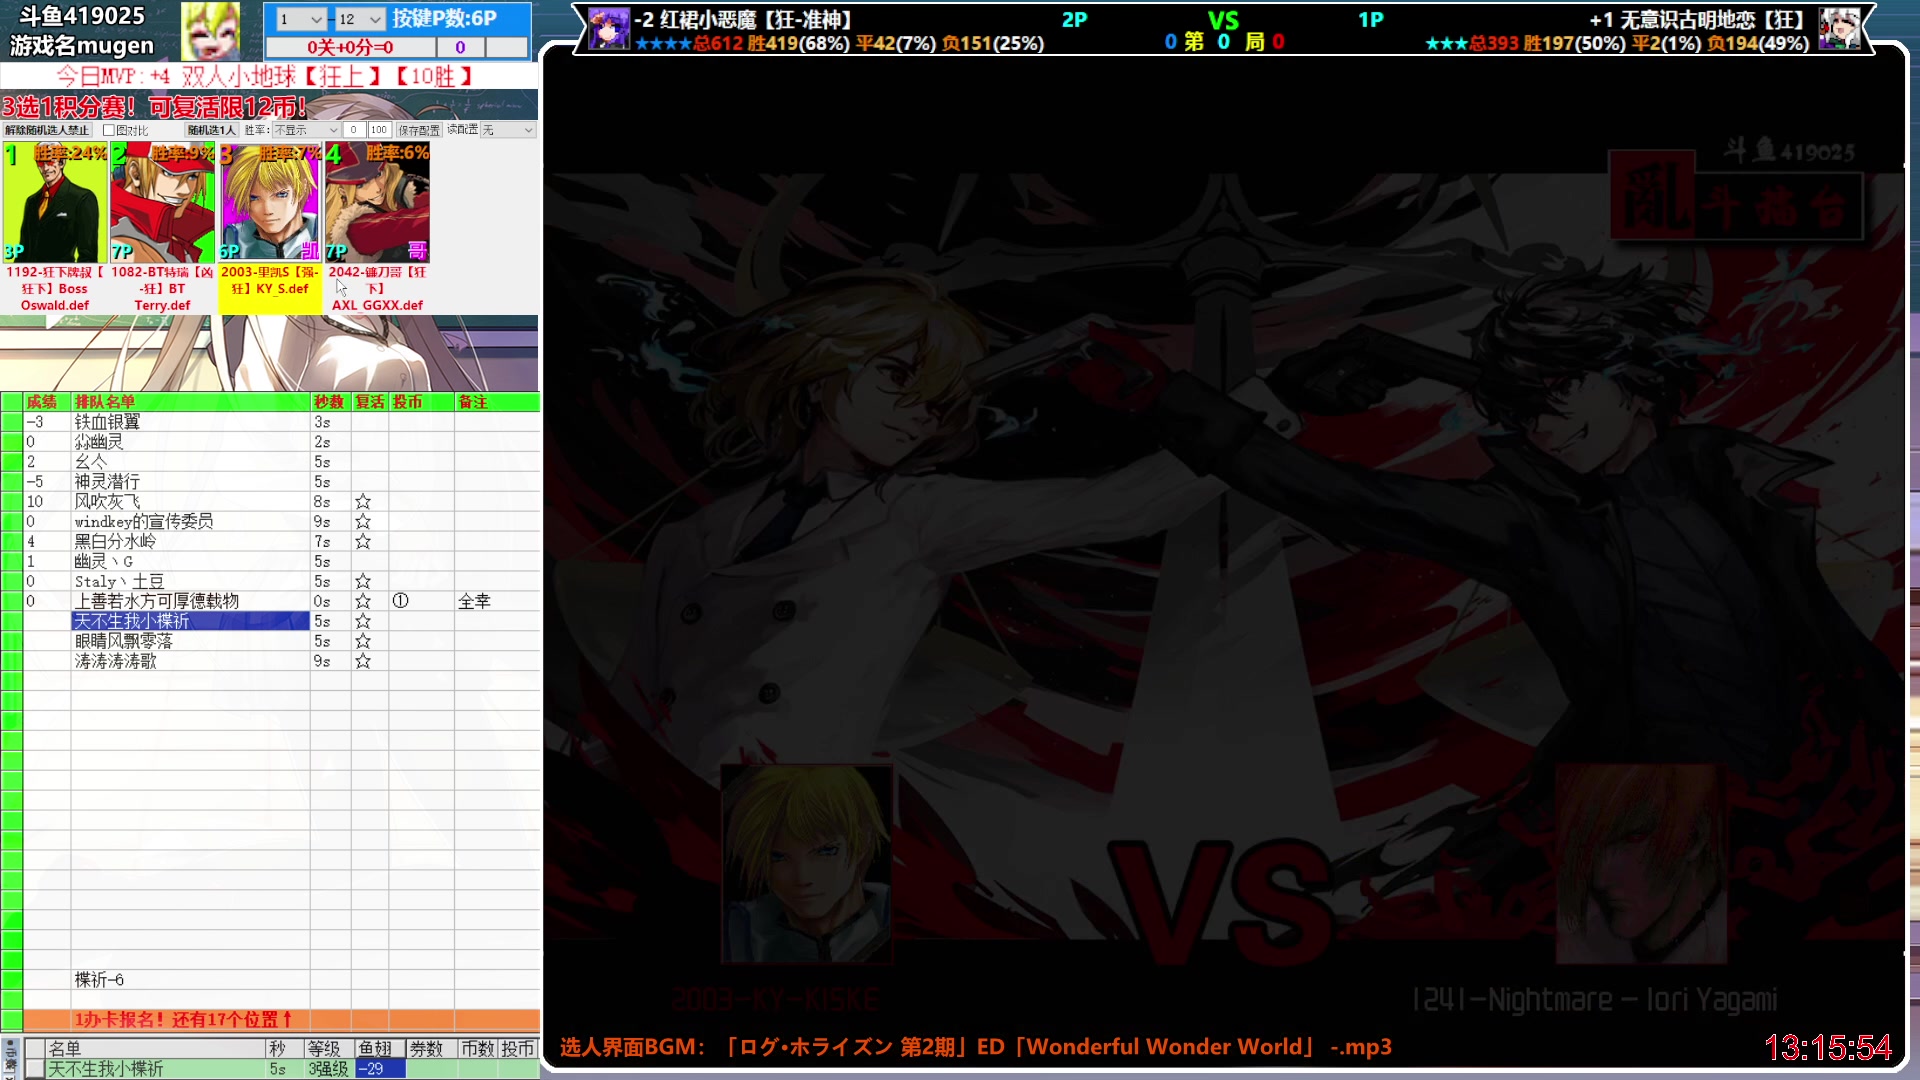Click the 复活 column header
The height and width of the screenshot is (1080, 1920).
tap(370, 402)
